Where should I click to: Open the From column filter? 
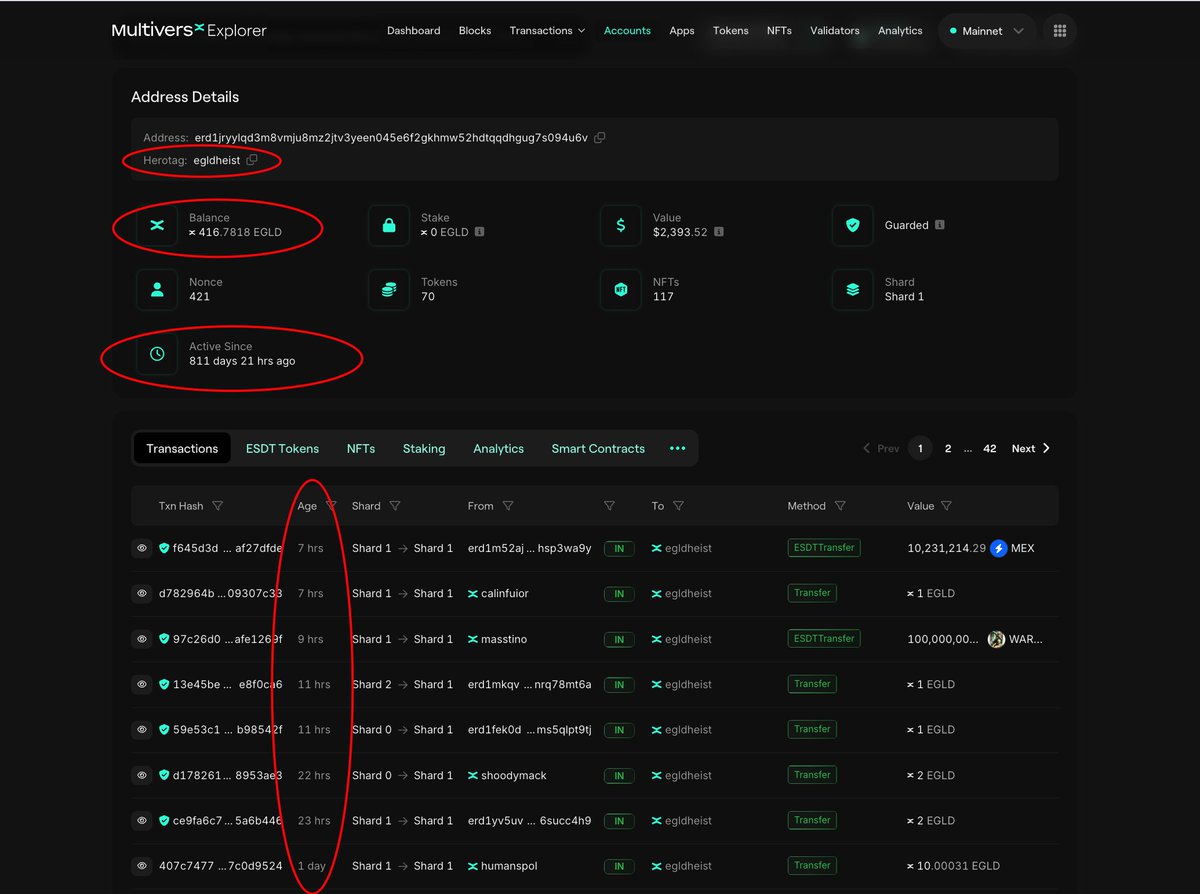tap(508, 506)
